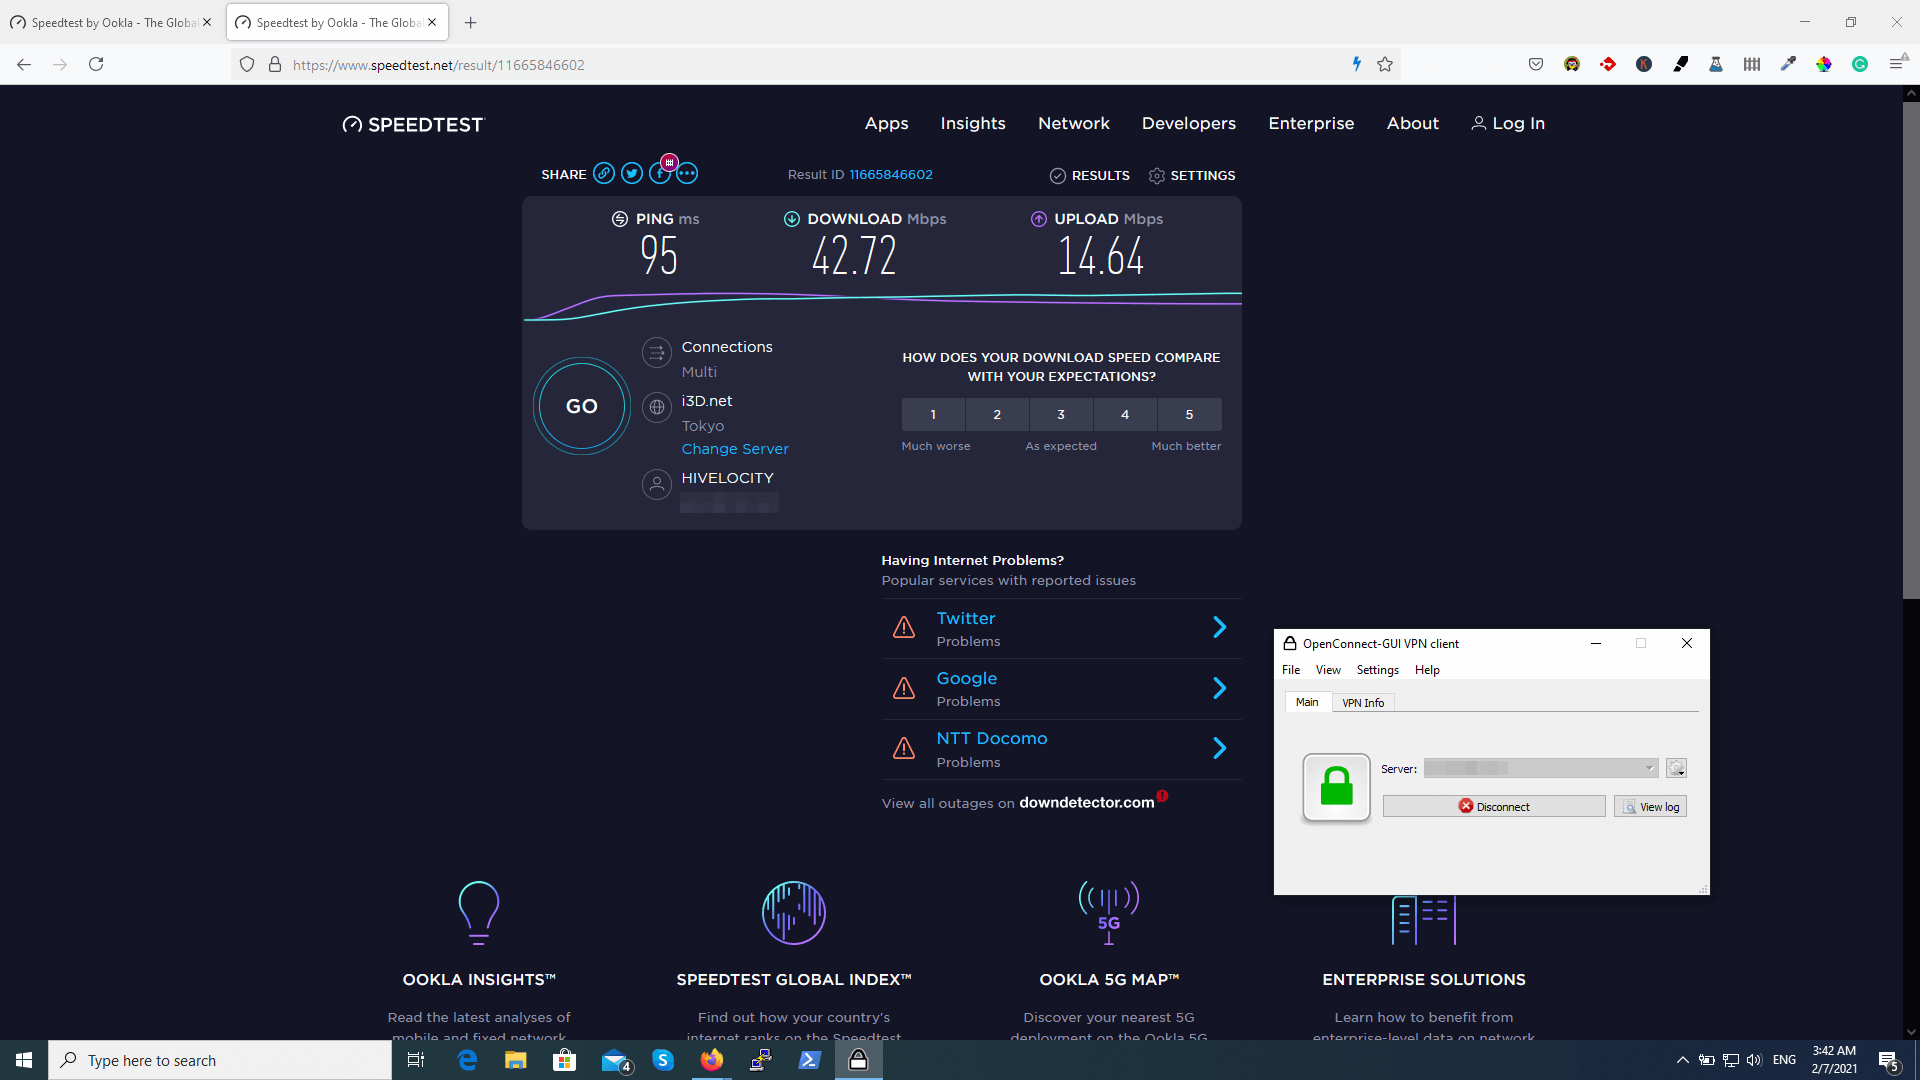
Task: Select rating 1 Much worse
Action: pyautogui.click(x=933, y=414)
